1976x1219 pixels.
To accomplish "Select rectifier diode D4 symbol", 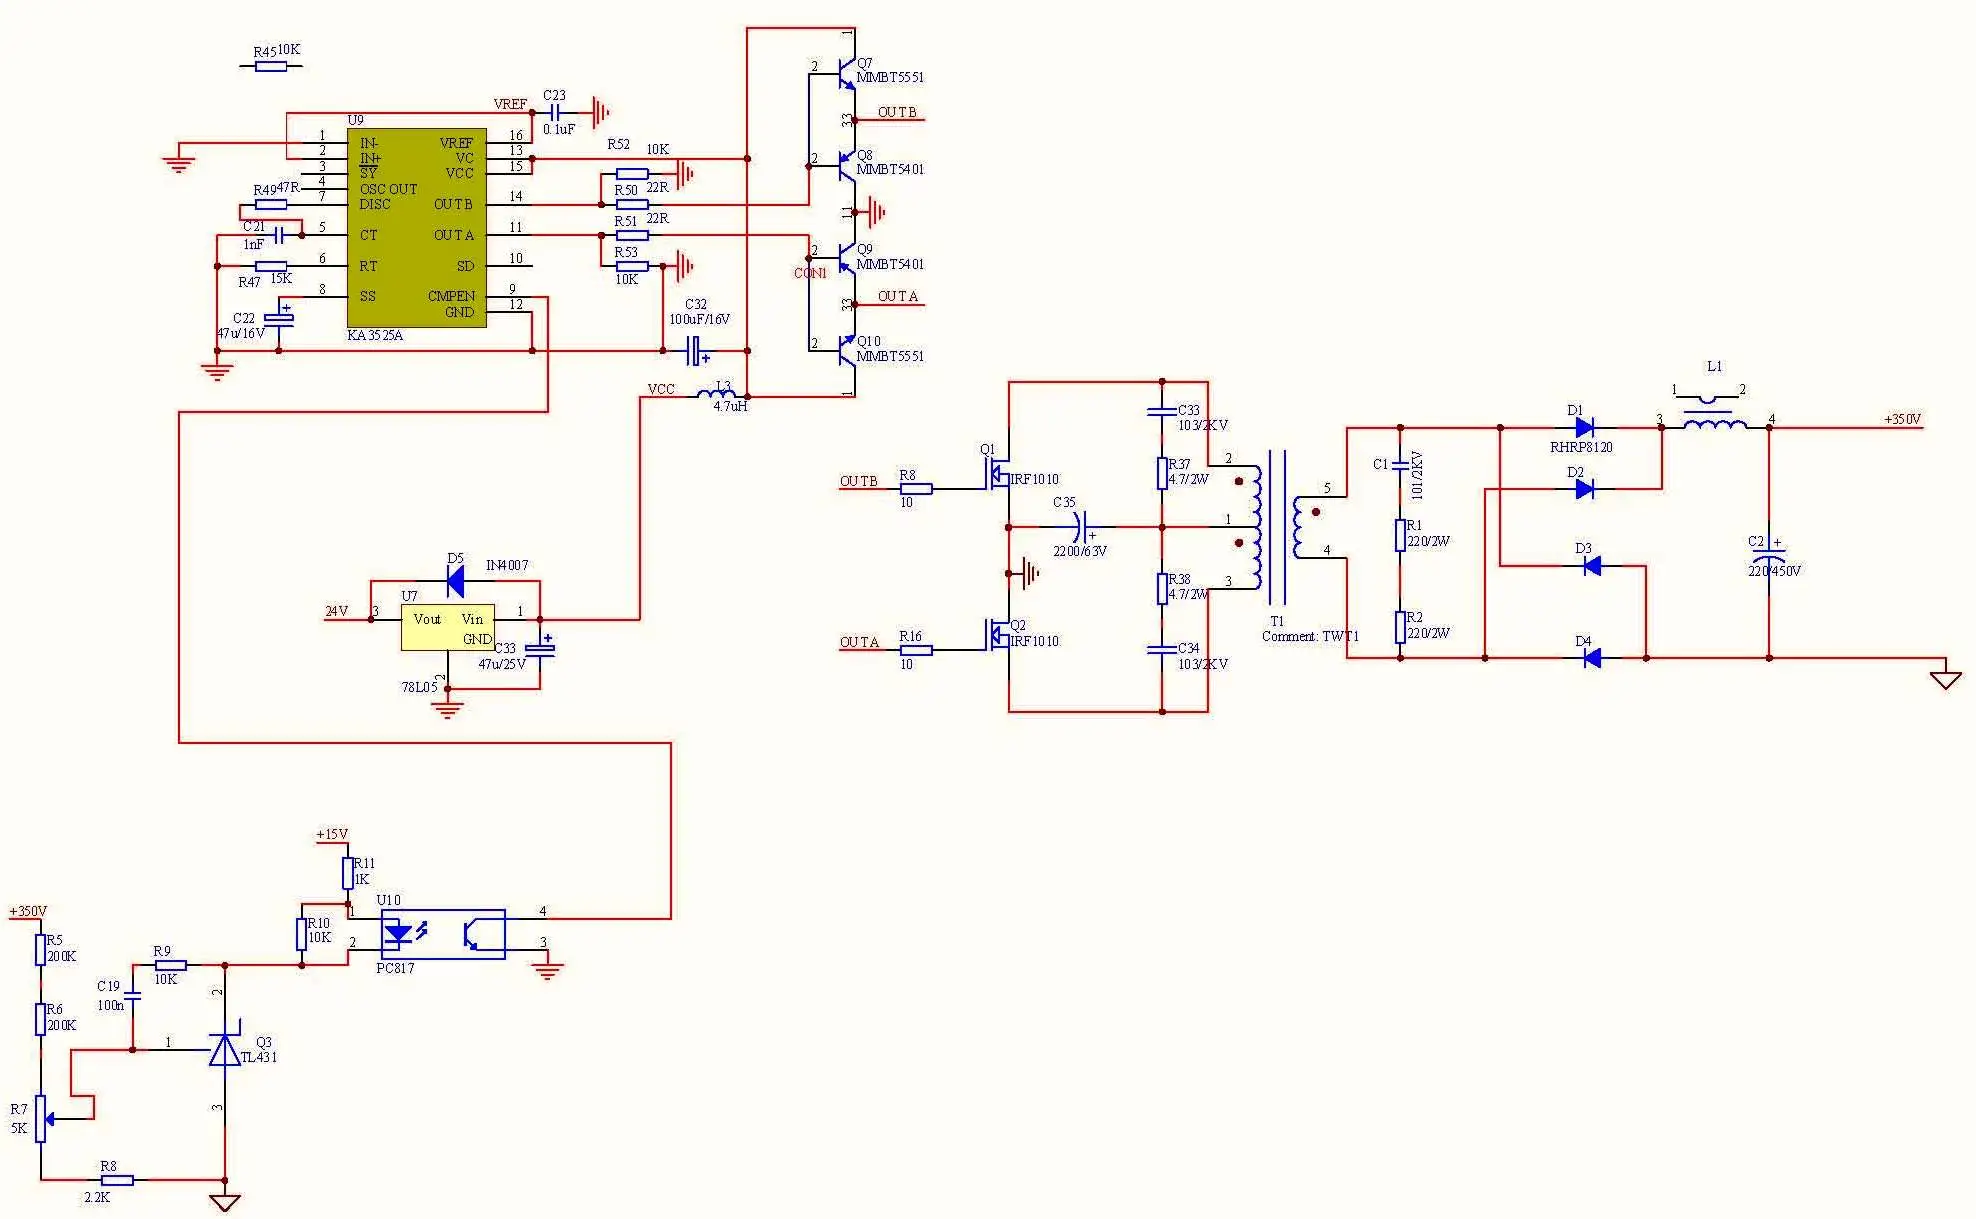I will (x=1592, y=658).
